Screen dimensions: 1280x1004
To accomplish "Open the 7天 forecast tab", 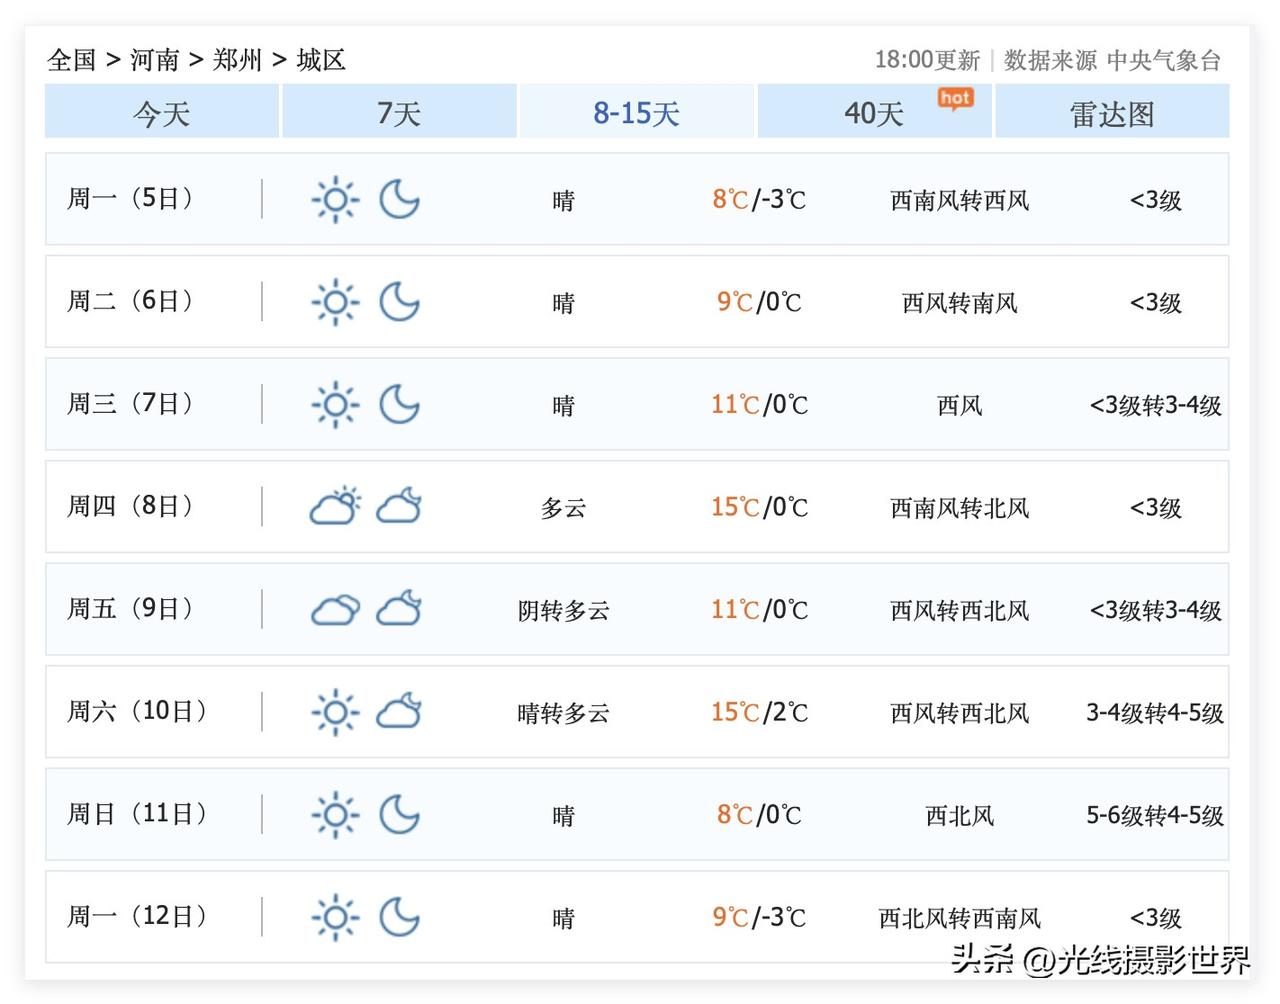I will pyautogui.click(x=399, y=112).
